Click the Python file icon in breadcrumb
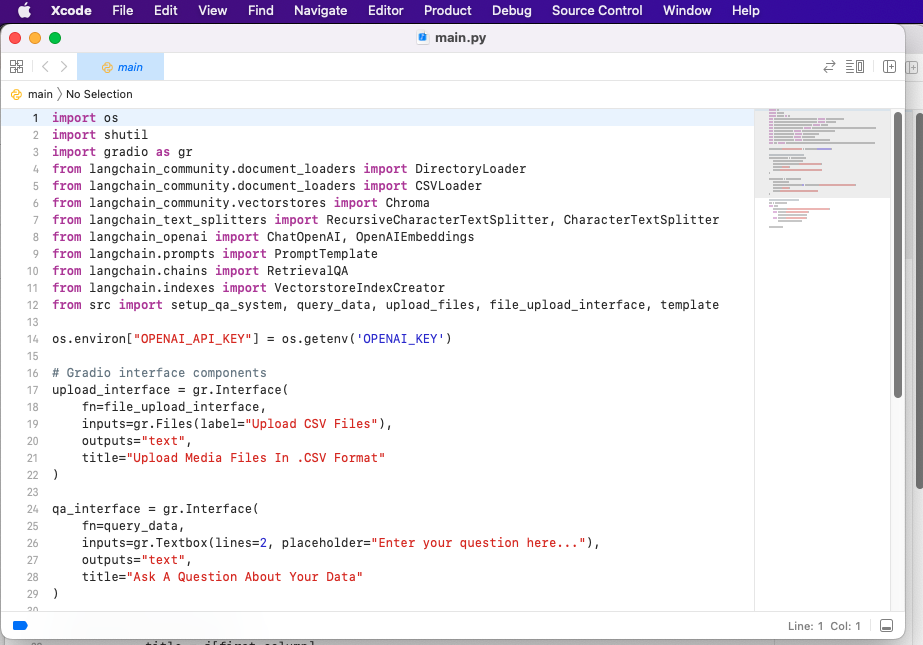Image resolution: width=923 pixels, height=645 pixels. 16,94
